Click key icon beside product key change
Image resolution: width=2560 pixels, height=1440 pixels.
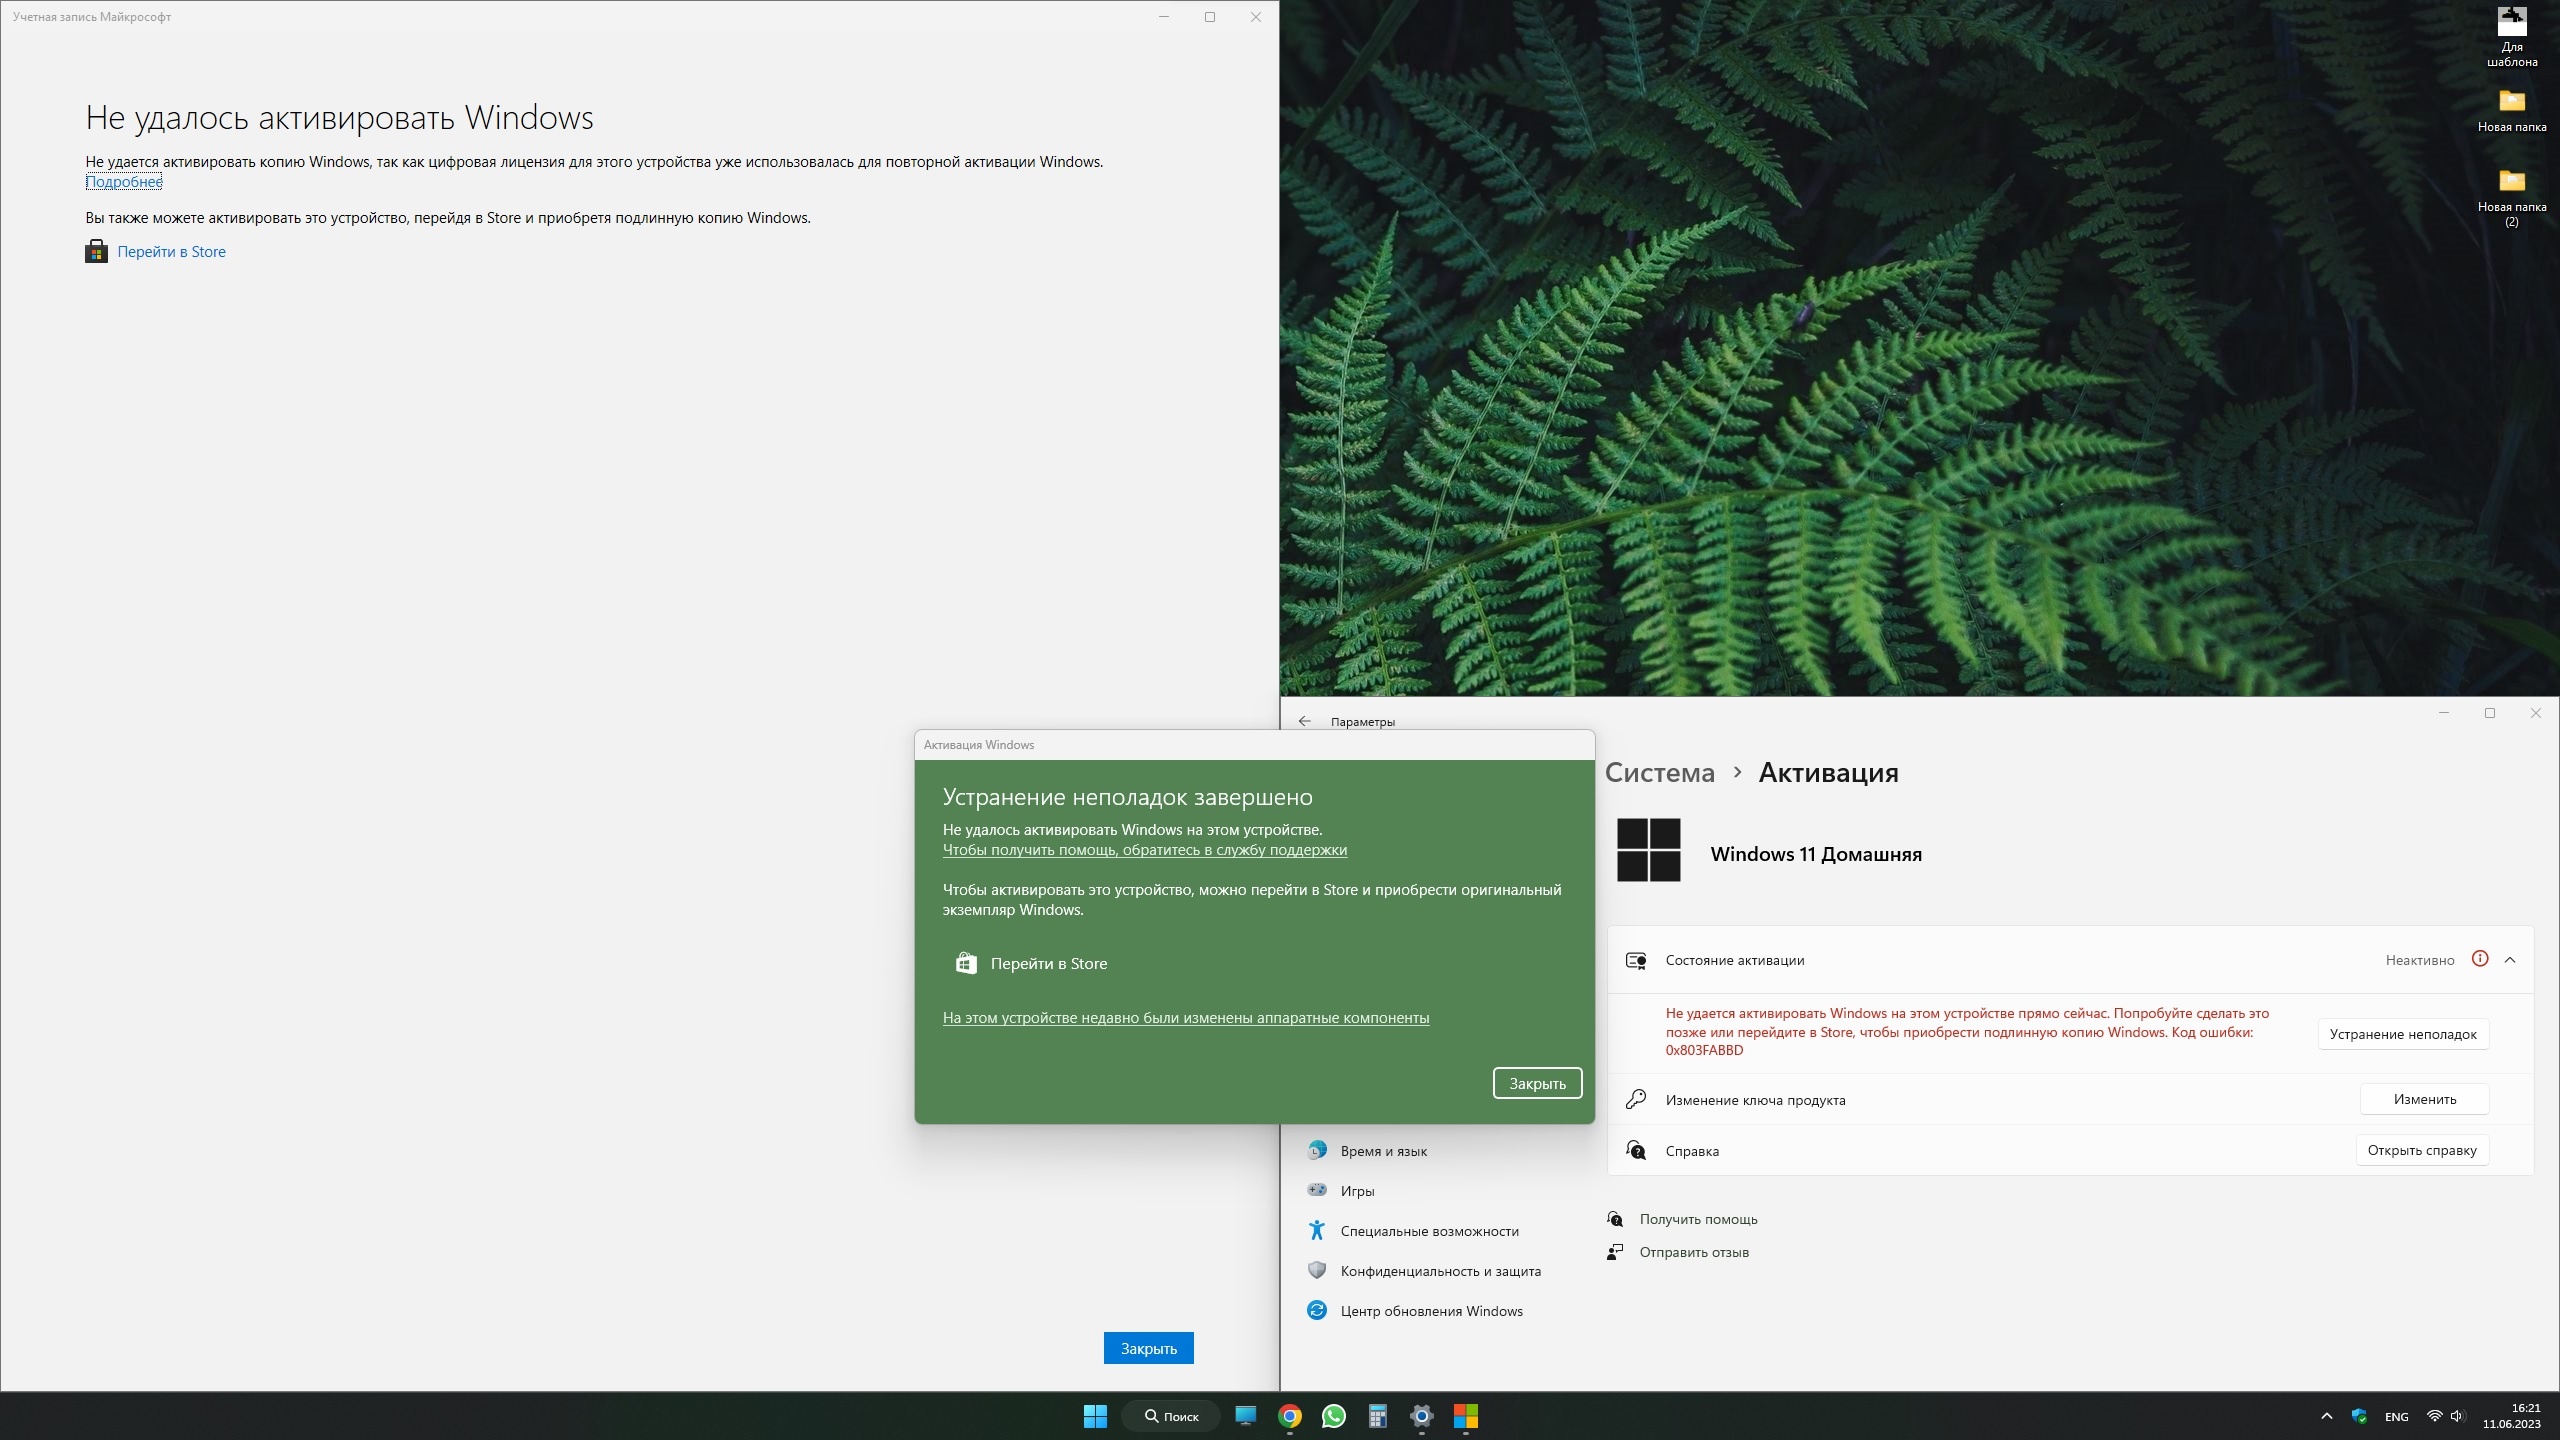(x=1636, y=1099)
